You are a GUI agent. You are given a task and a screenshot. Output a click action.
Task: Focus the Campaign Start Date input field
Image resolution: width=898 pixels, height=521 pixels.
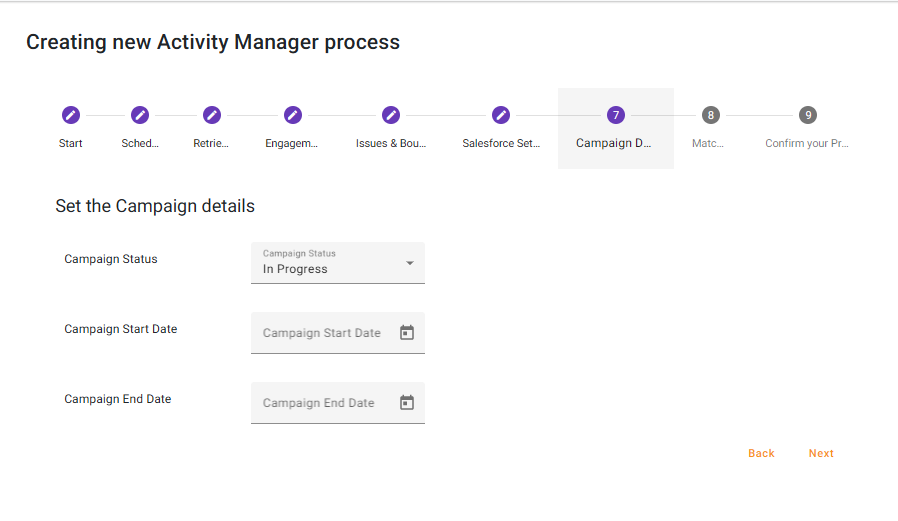point(322,333)
